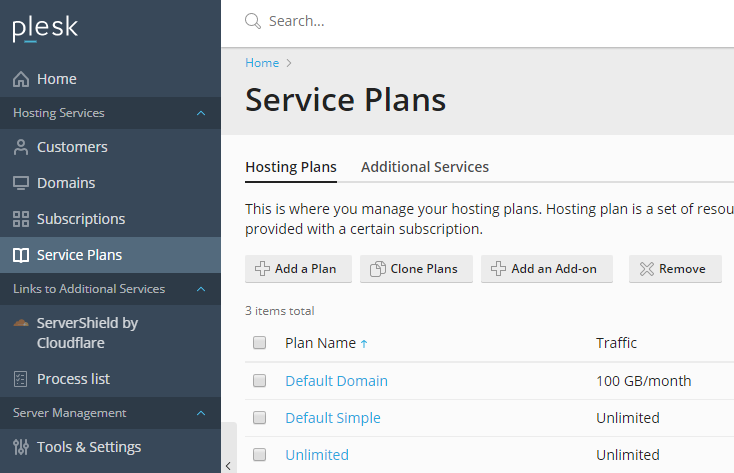This screenshot has width=734, height=473.
Task: Click the Domains monitor icon
Action: click(x=21, y=183)
